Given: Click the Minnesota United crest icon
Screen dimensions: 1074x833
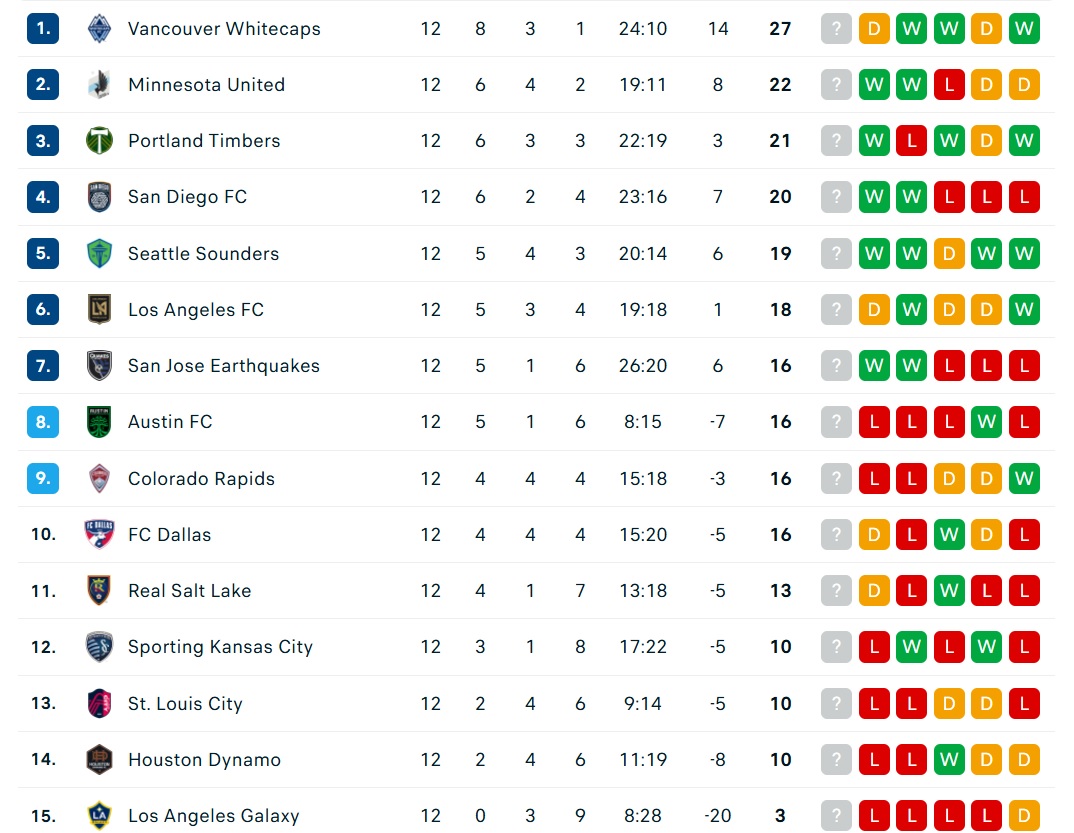Looking at the screenshot, I should coord(99,85).
